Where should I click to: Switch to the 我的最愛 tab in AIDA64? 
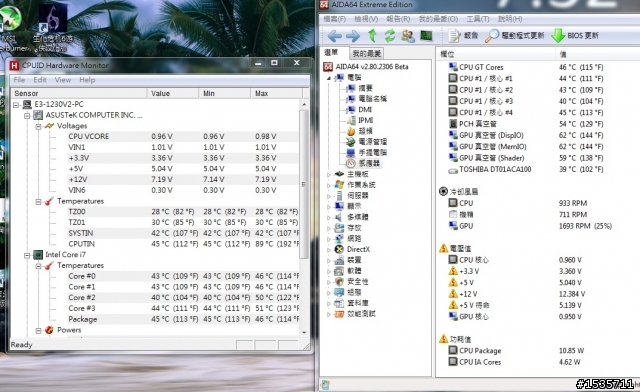point(367,53)
